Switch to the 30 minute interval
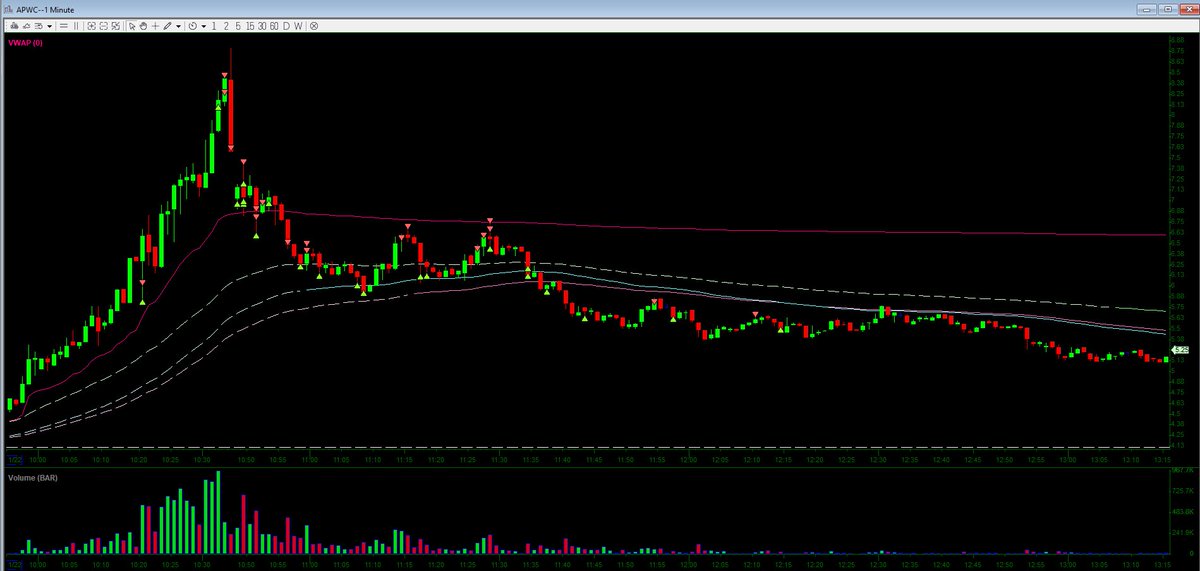 262,26
